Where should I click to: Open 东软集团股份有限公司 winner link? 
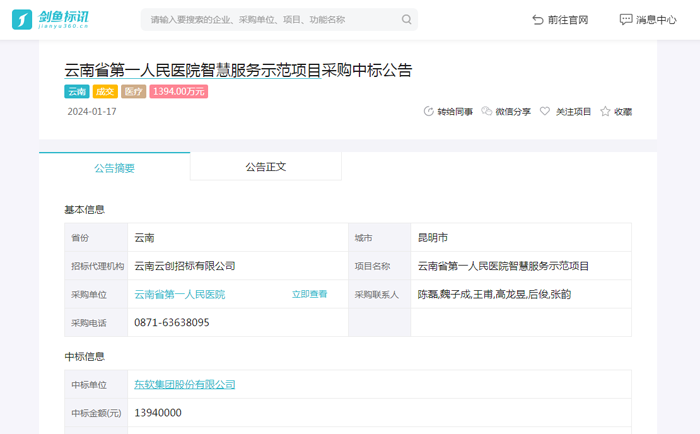185,384
